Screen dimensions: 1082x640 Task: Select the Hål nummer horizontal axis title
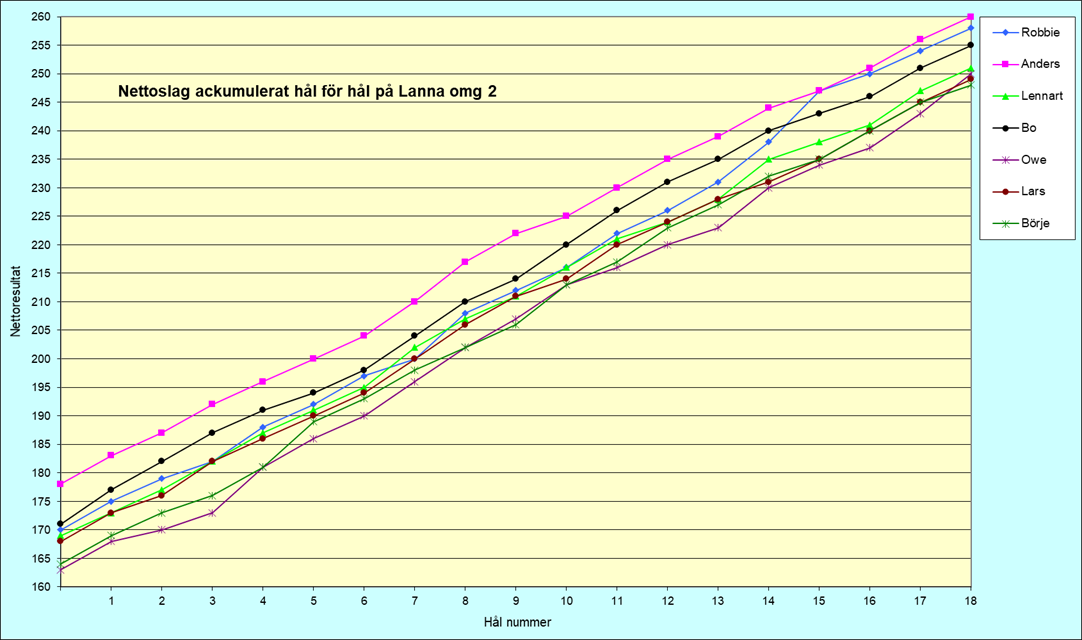coord(516,622)
